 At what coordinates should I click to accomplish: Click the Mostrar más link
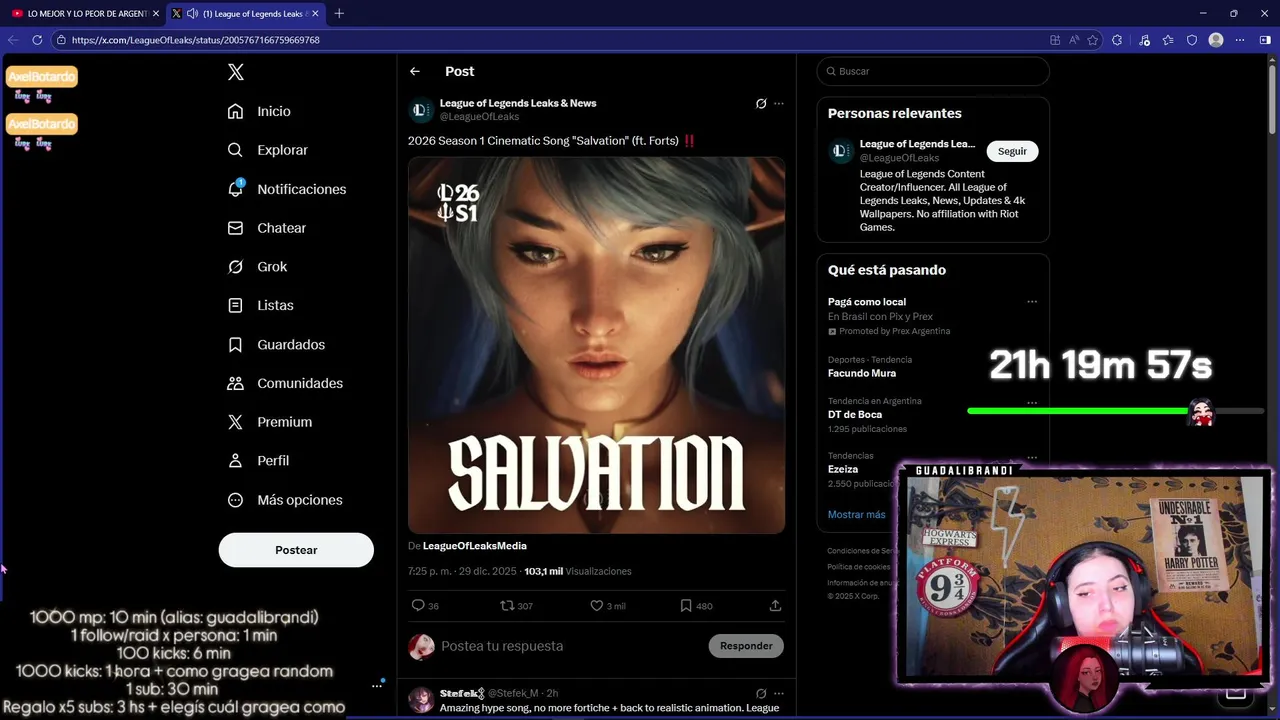coord(856,514)
